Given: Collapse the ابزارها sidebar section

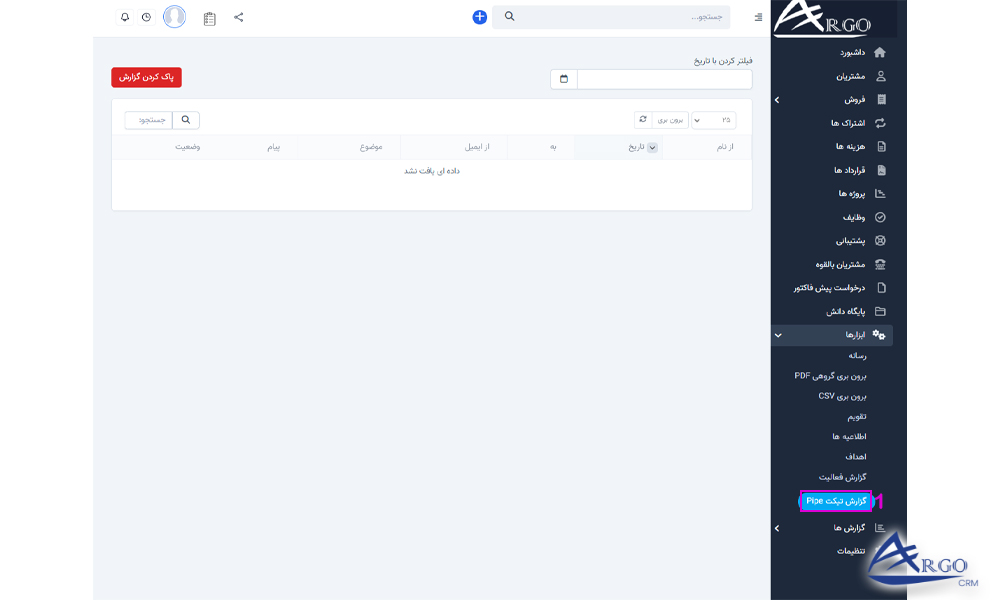Looking at the screenshot, I should pyautogui.click(x=778, y=335).
